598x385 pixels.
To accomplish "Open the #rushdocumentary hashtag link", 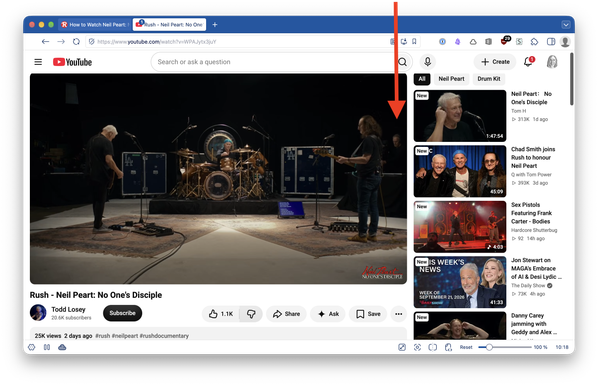I will tap(164, 336).
